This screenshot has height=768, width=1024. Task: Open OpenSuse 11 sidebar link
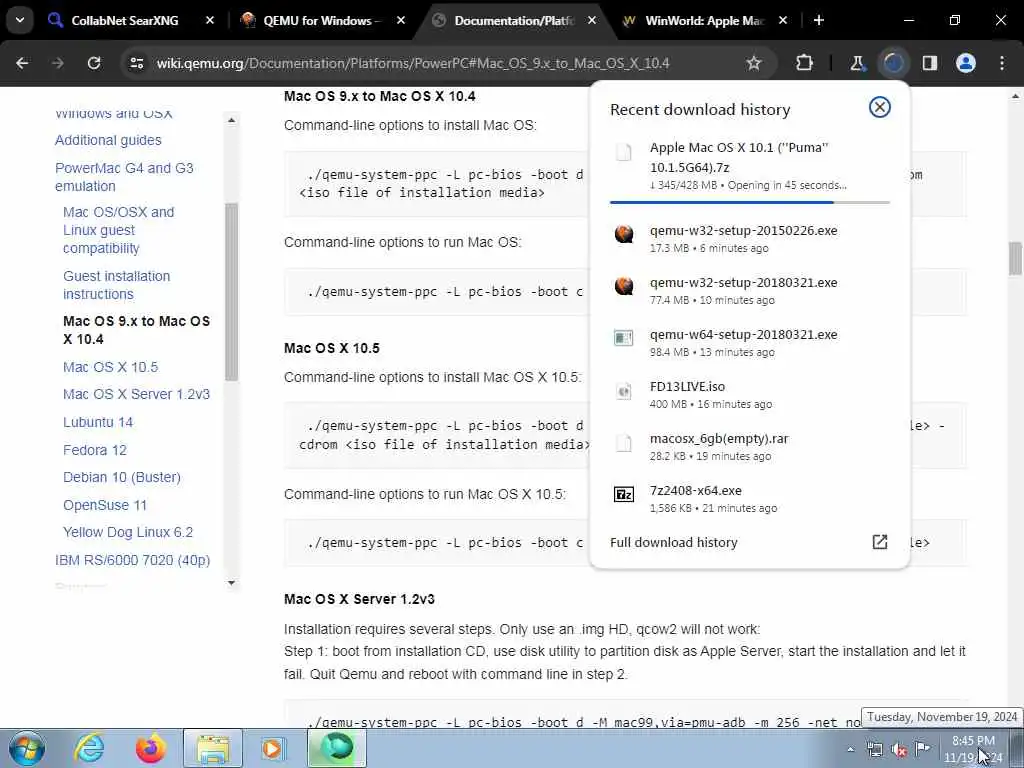pos(104,505)
